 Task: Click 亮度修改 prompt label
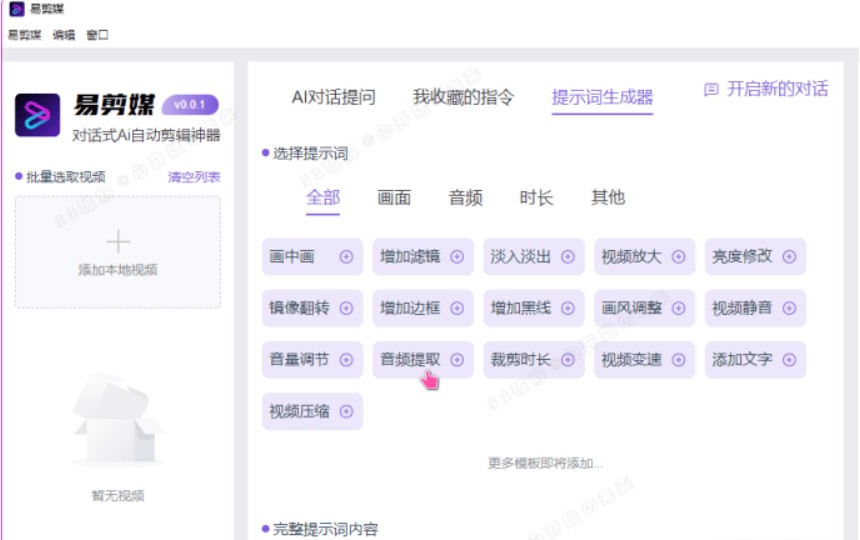pyautogui.click(x=742, y=257)
